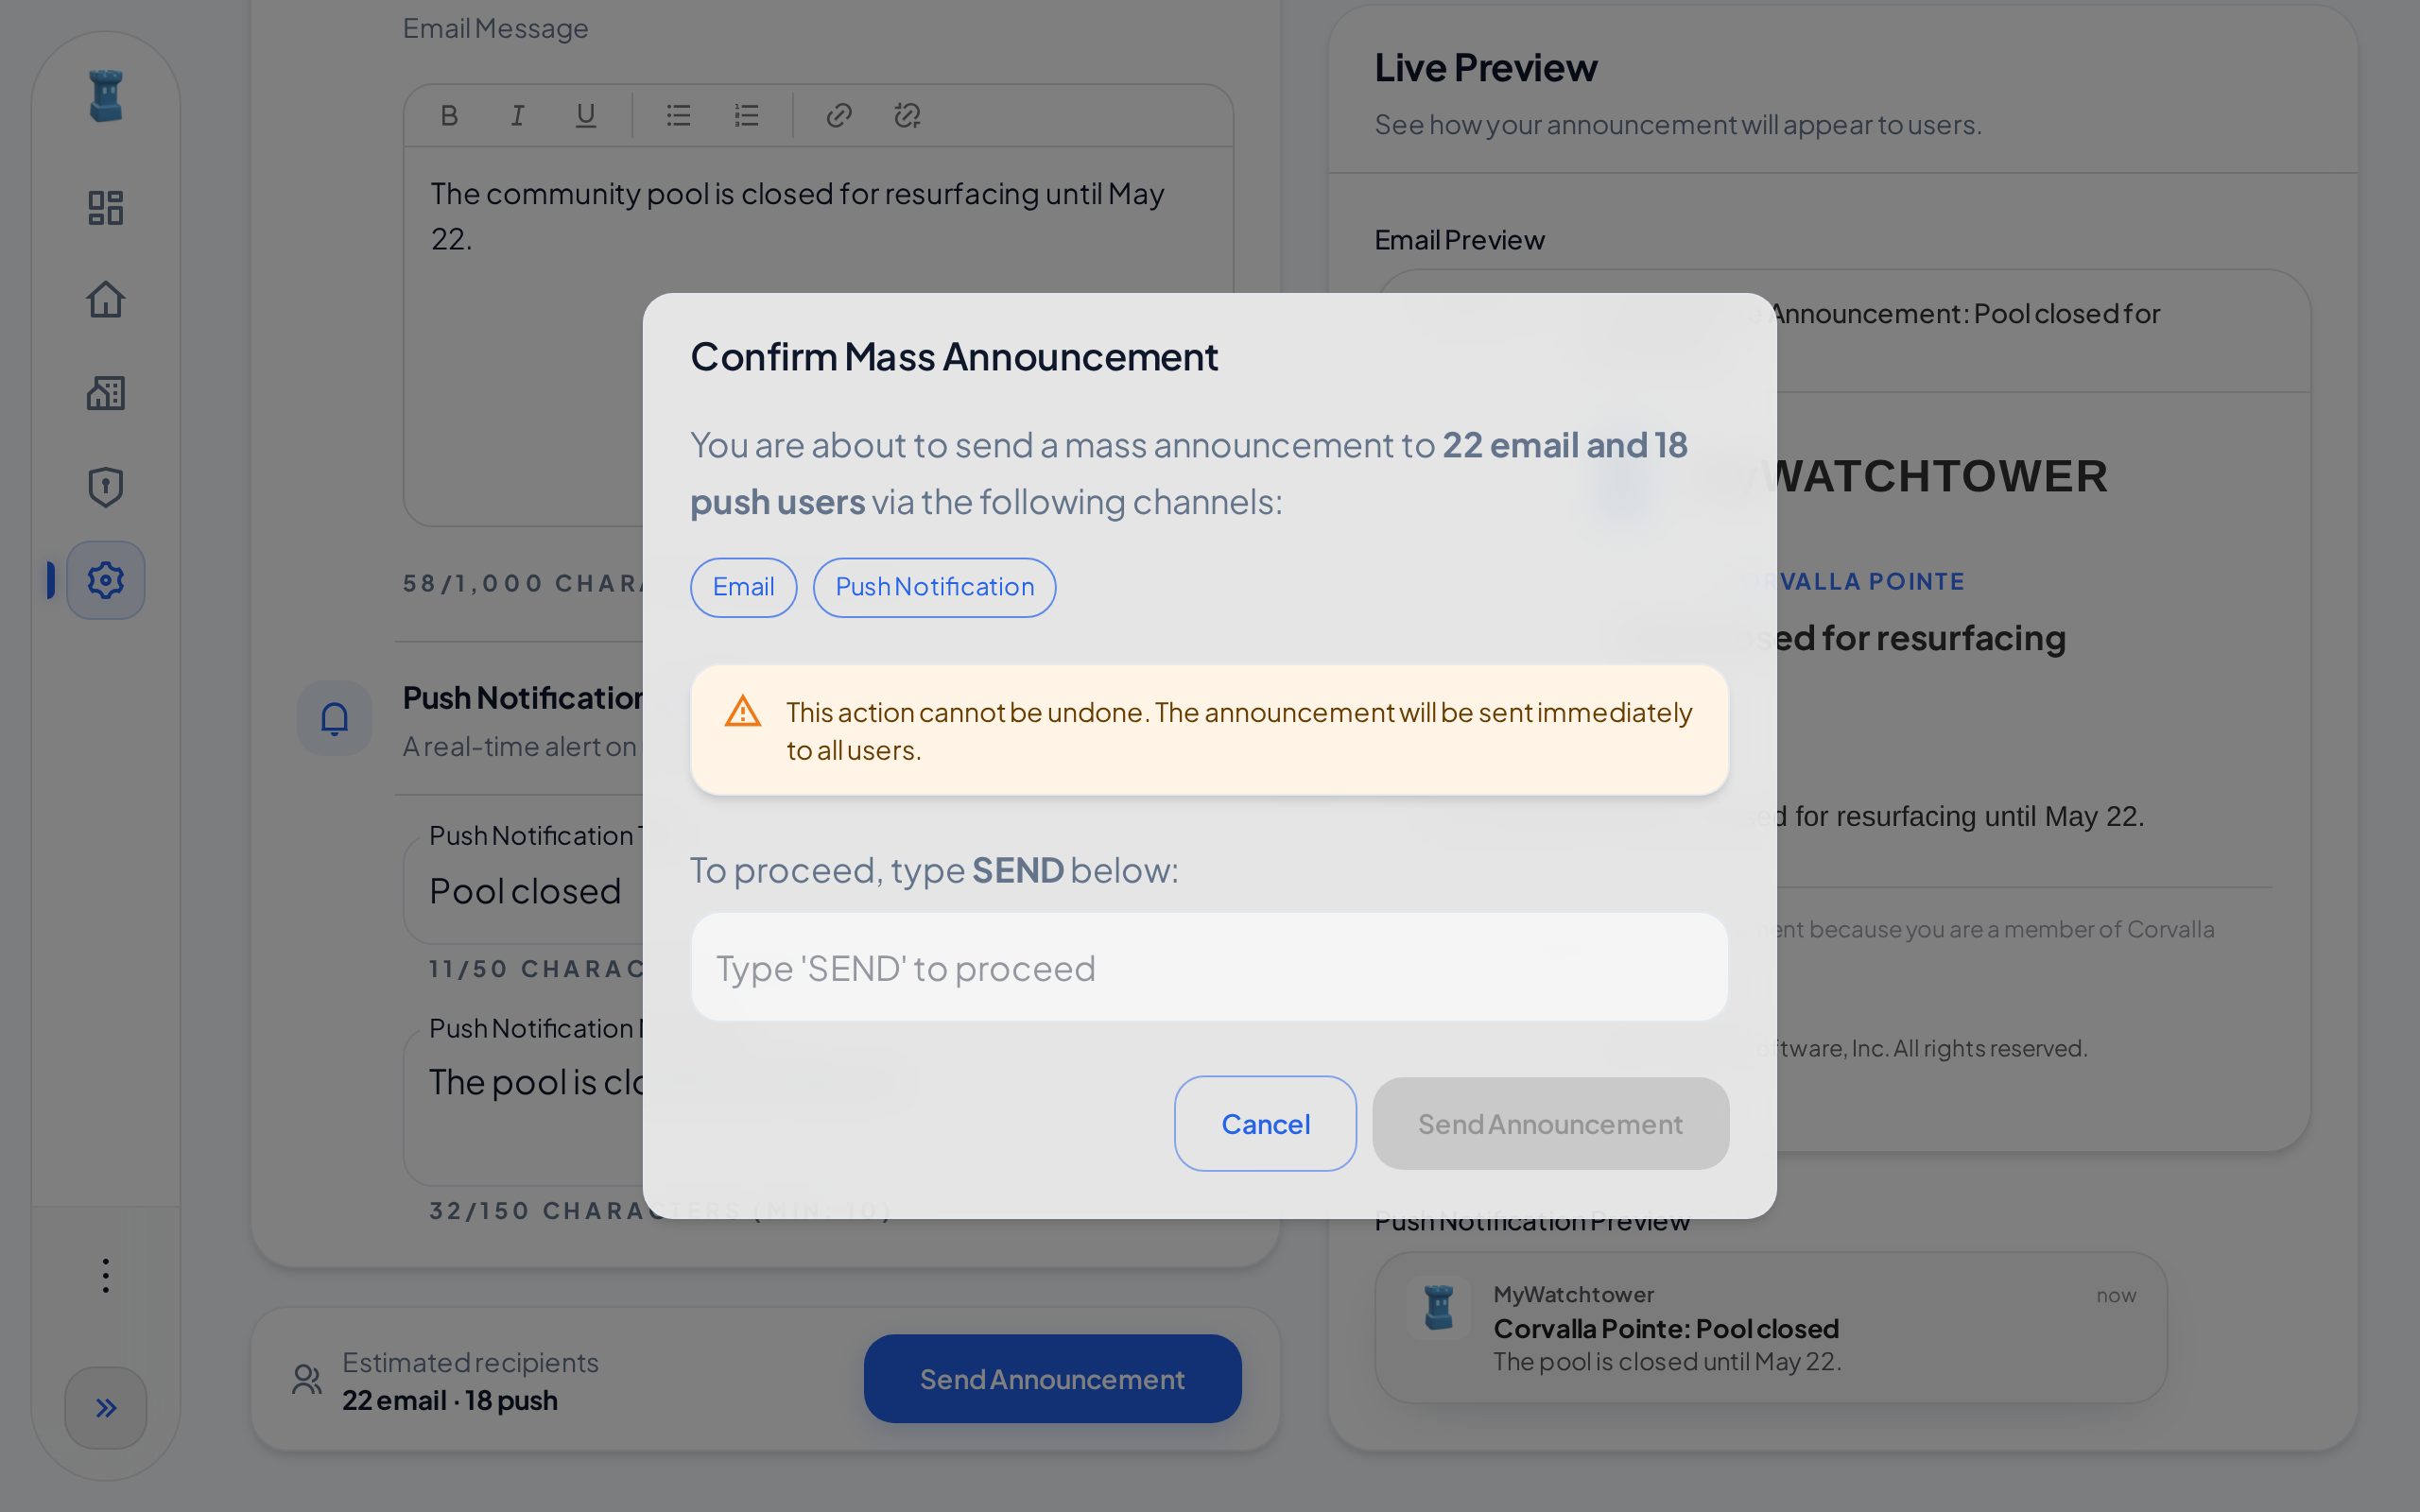Click the push notification body text field
This screenshot has width=2420, height=1512.
[525, 1106]
